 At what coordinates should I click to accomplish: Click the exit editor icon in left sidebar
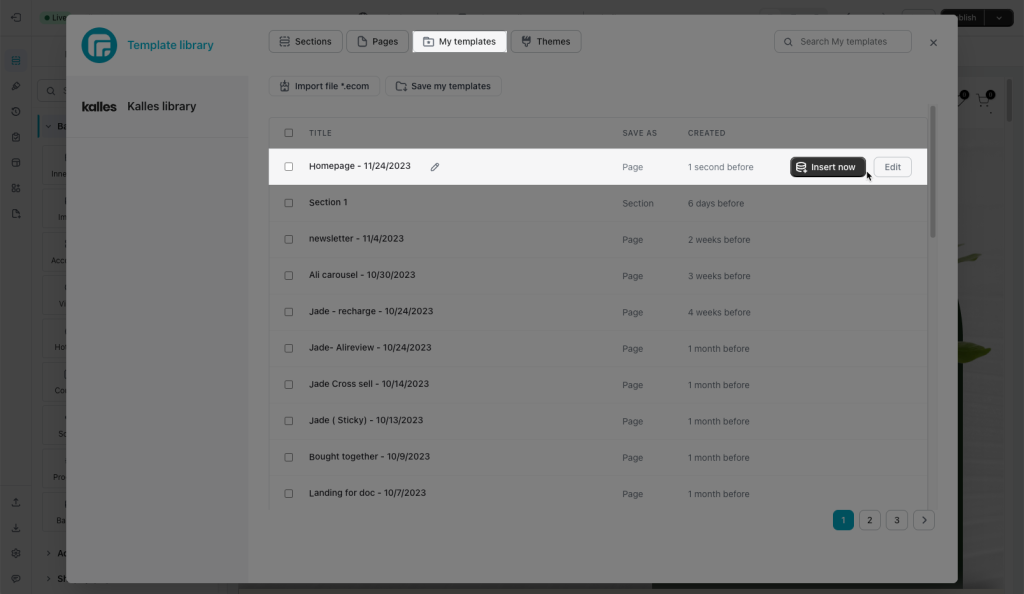16,18
